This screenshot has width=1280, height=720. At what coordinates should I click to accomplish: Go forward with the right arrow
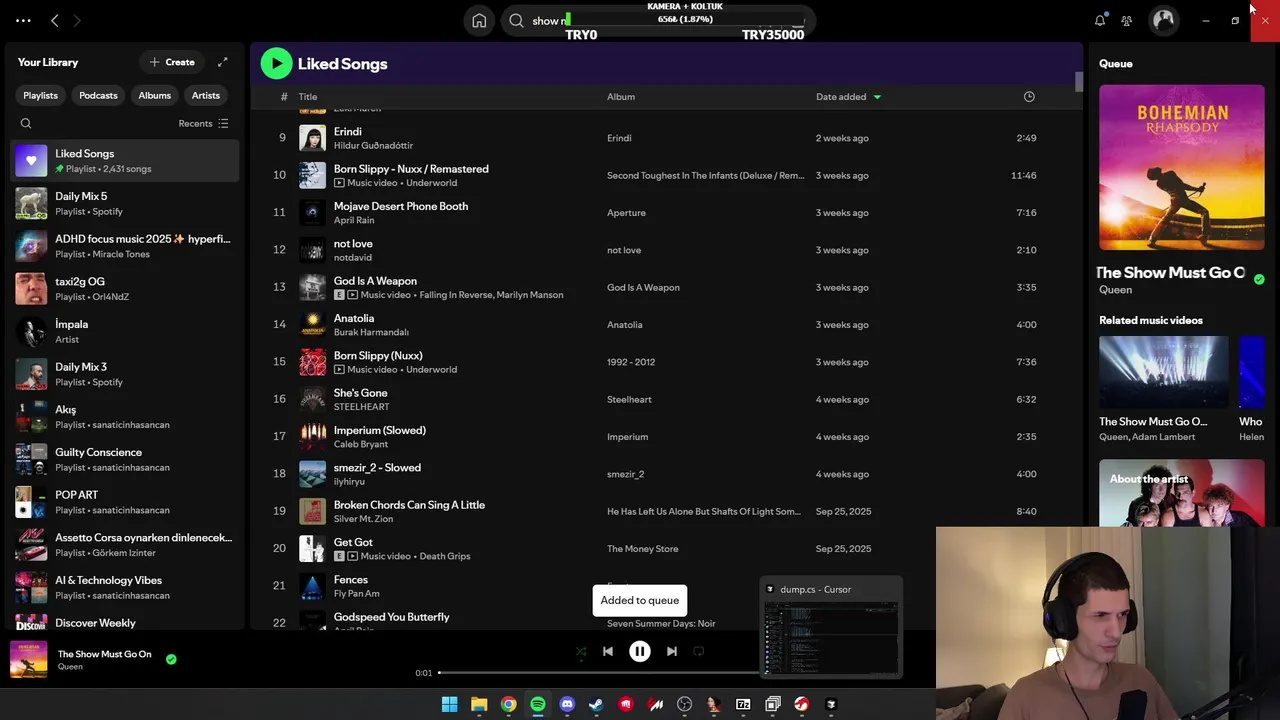coord(77,20)
